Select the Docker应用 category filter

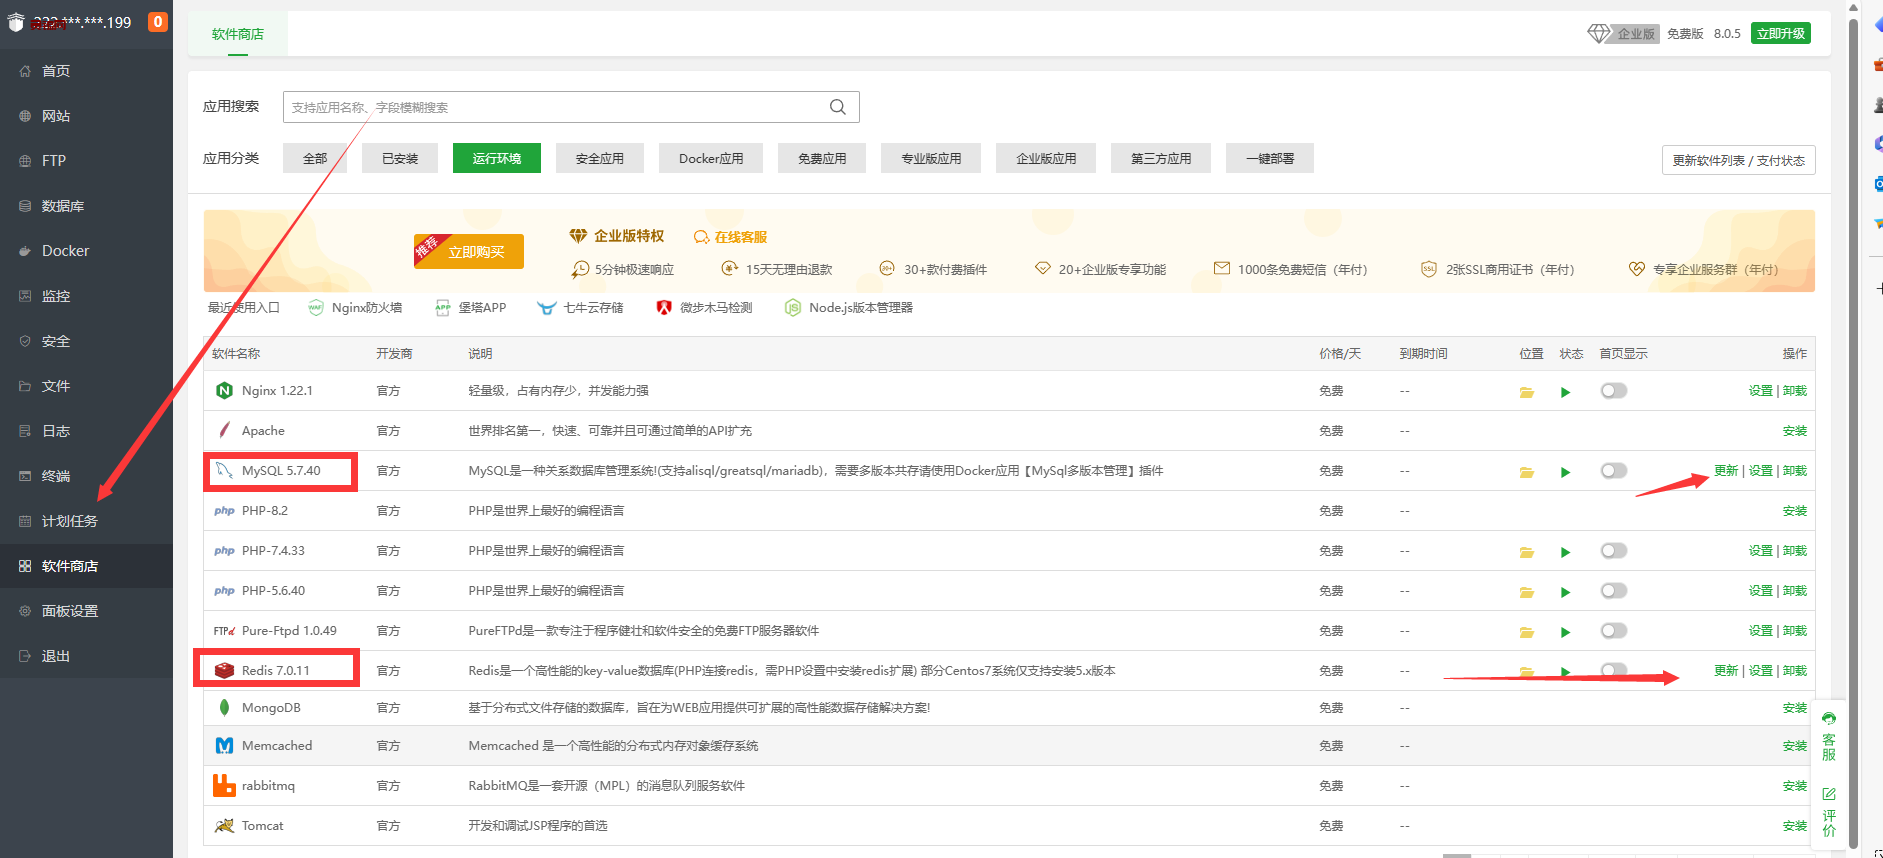coord(711,158)
